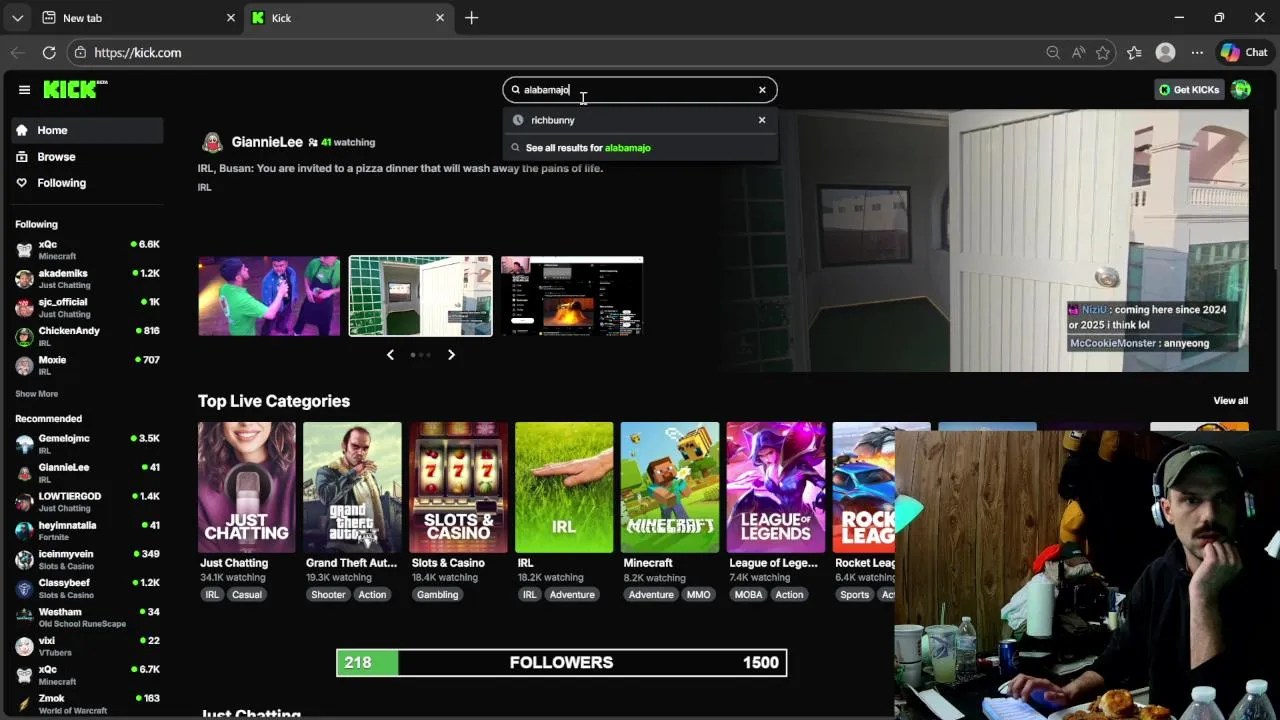Open sjc_official channel in sidebar
This screenshot has width=1280, height=720.
point(87,308)
